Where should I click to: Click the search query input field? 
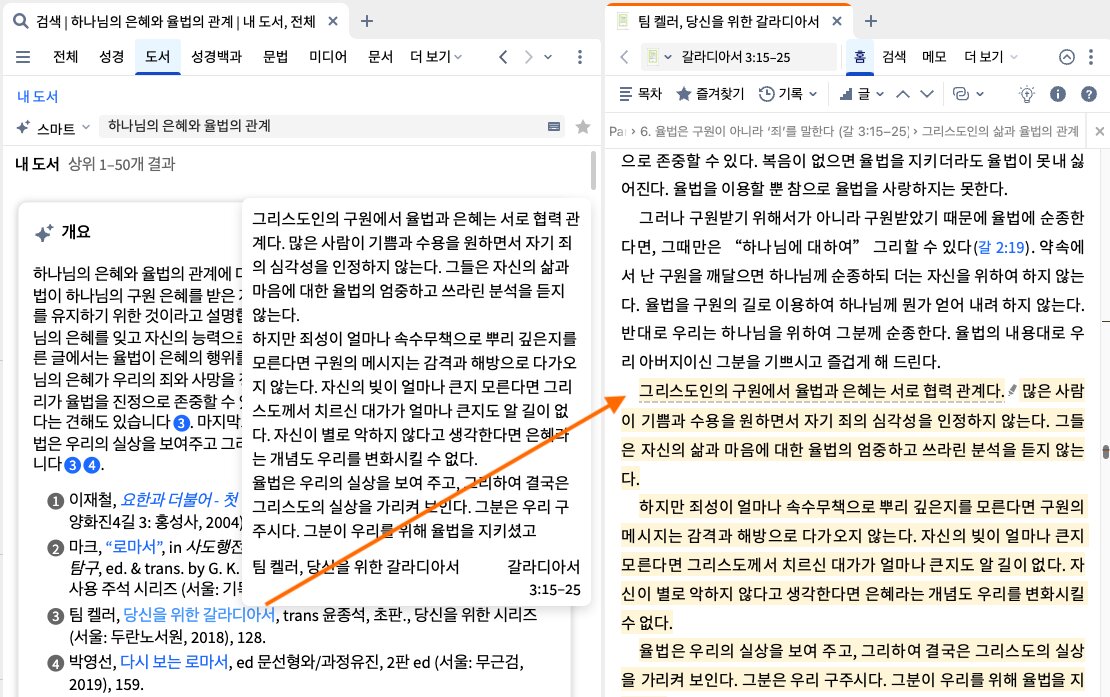pos(326,126)
